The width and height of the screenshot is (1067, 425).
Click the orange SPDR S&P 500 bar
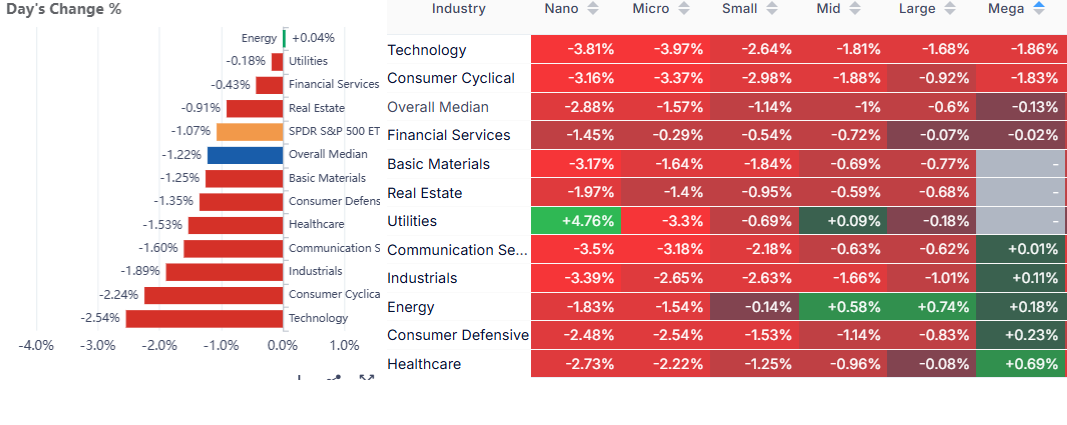249,131
